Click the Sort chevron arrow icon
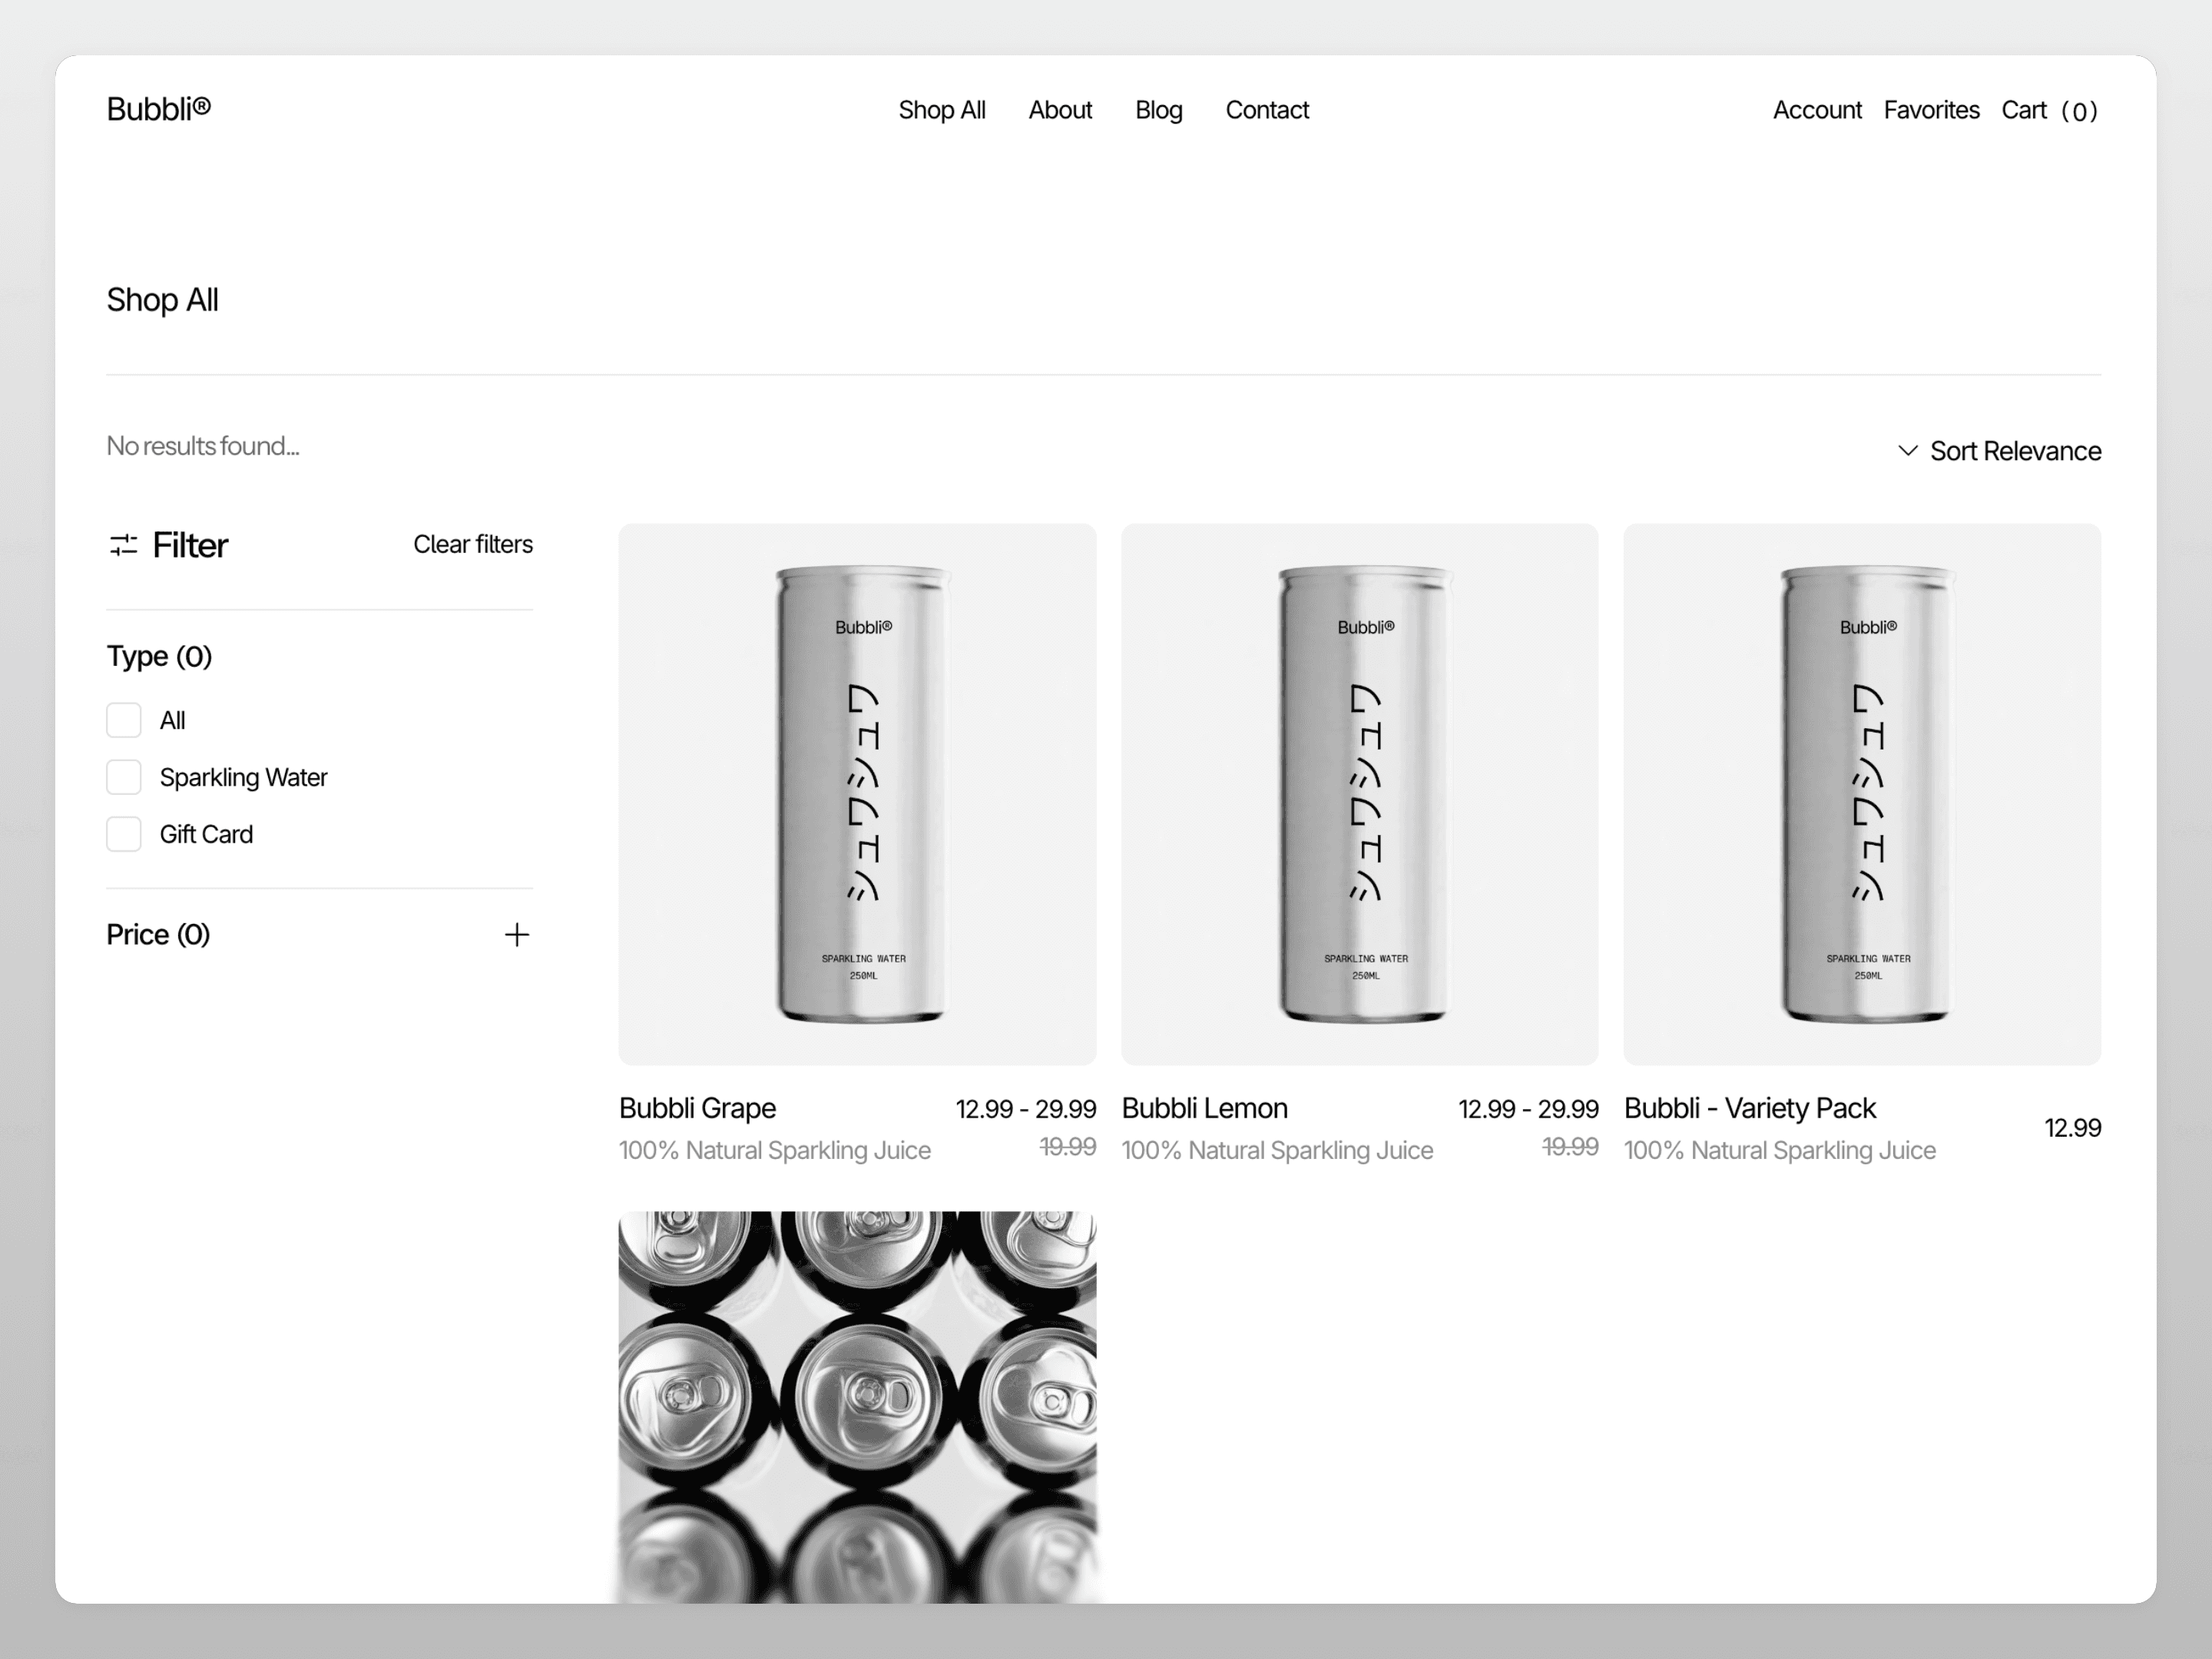2212x1659 pixels. click(x=1907, y=451)
